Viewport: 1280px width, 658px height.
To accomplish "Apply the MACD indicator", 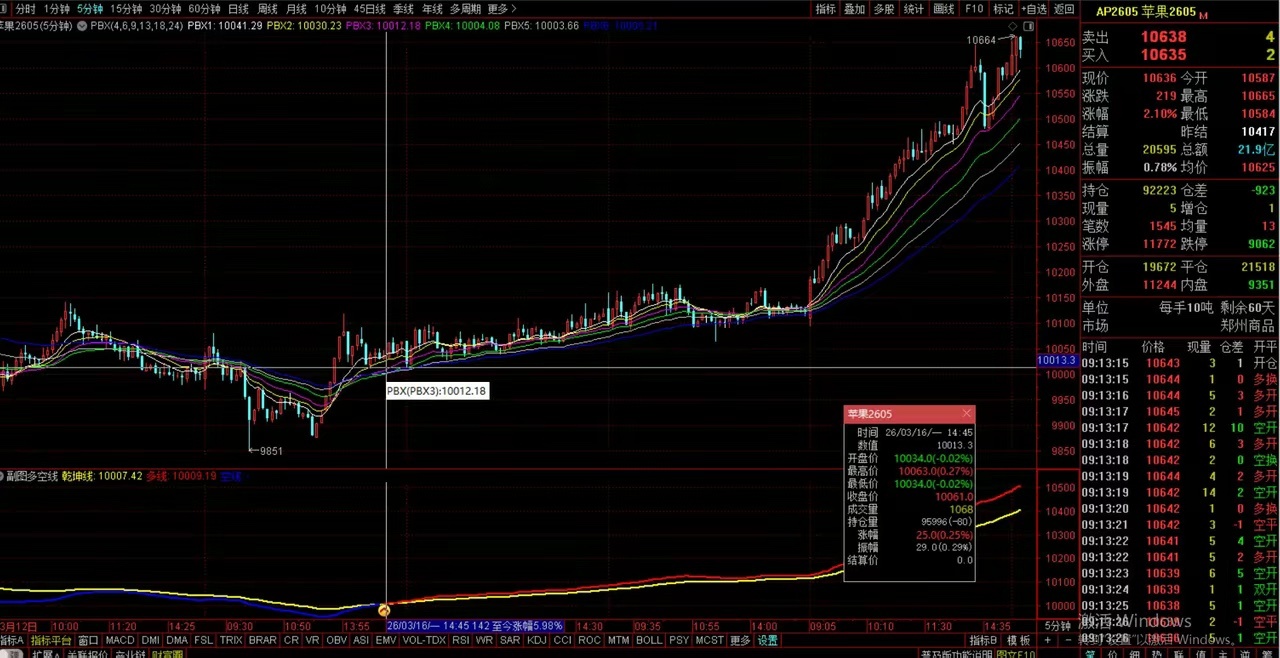I will click(120, 640).
